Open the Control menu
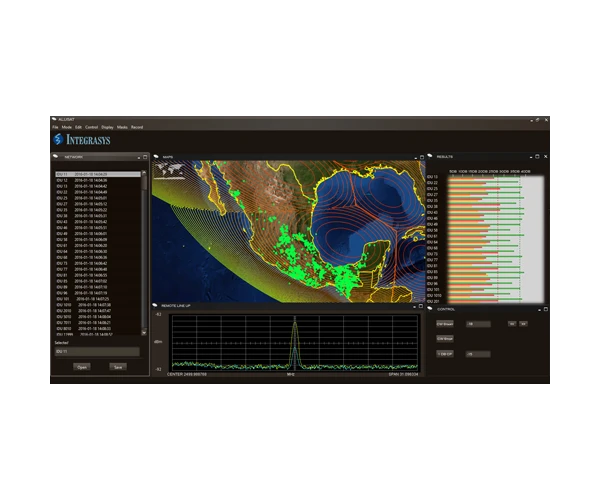600x500 pixels. 91,127
